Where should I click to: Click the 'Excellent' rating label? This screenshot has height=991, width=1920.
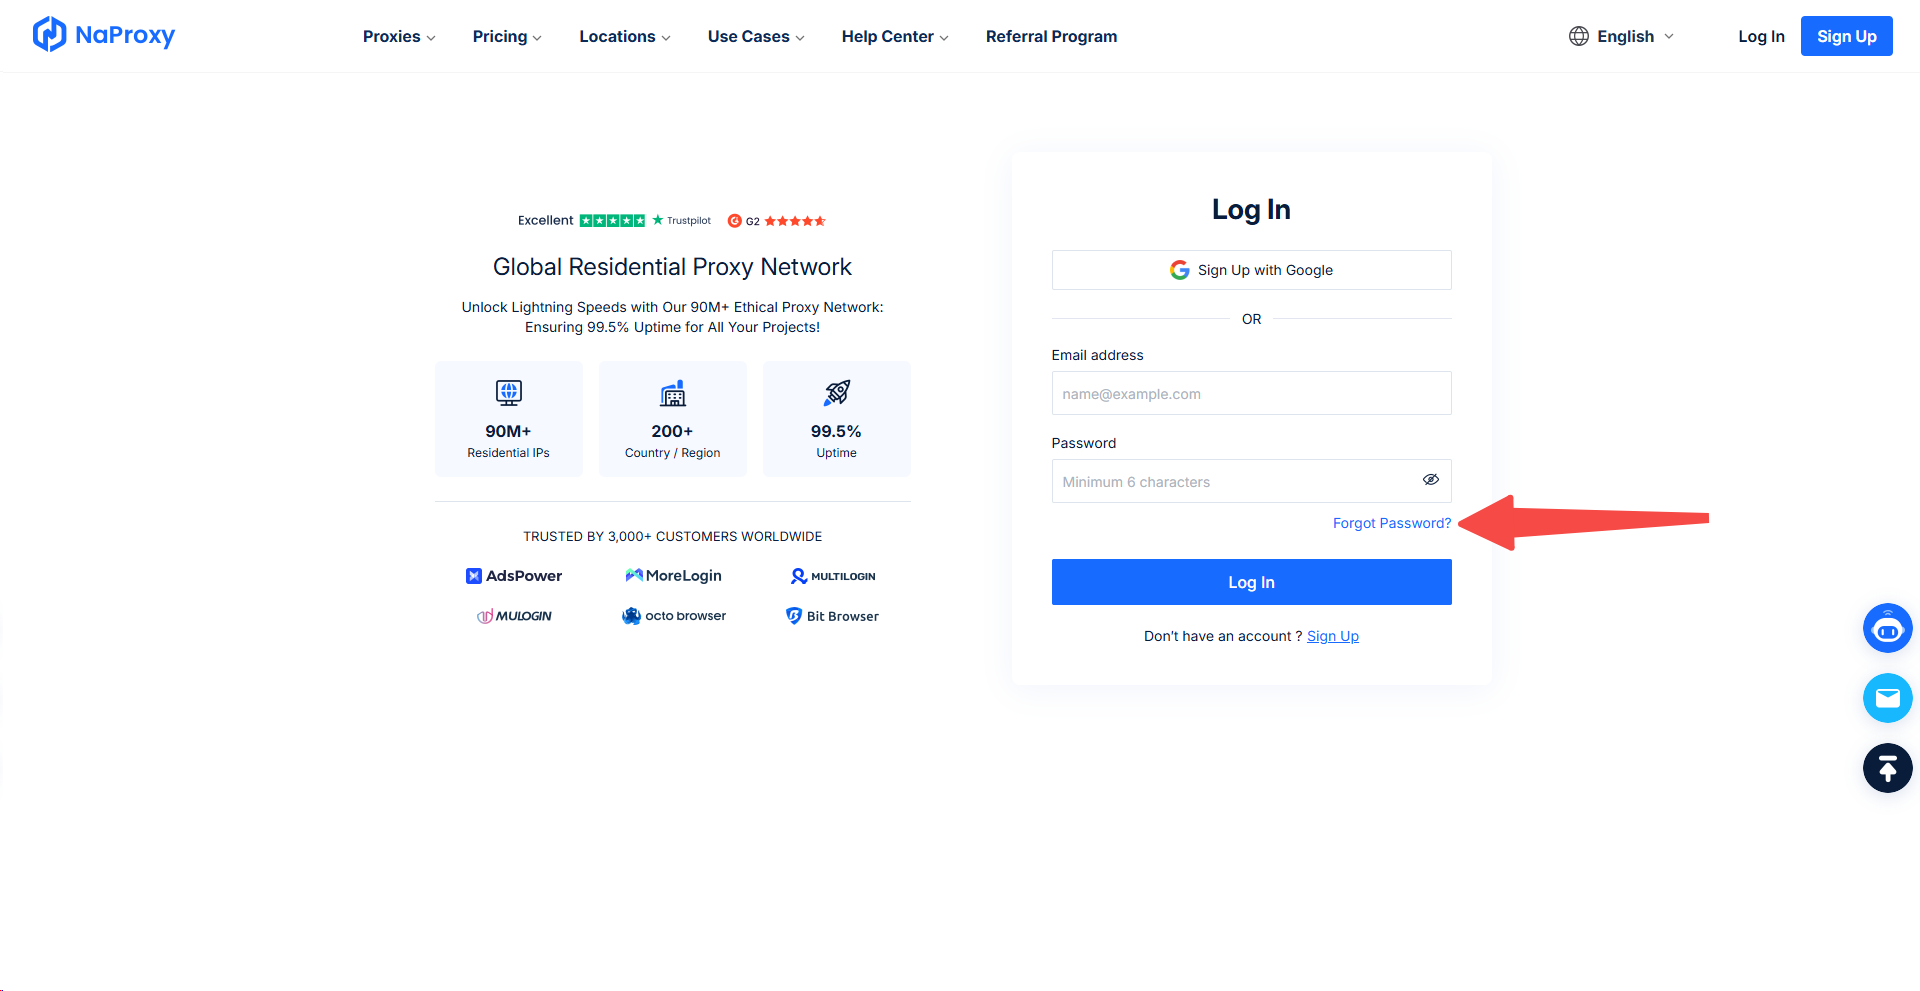pos(546,220)
